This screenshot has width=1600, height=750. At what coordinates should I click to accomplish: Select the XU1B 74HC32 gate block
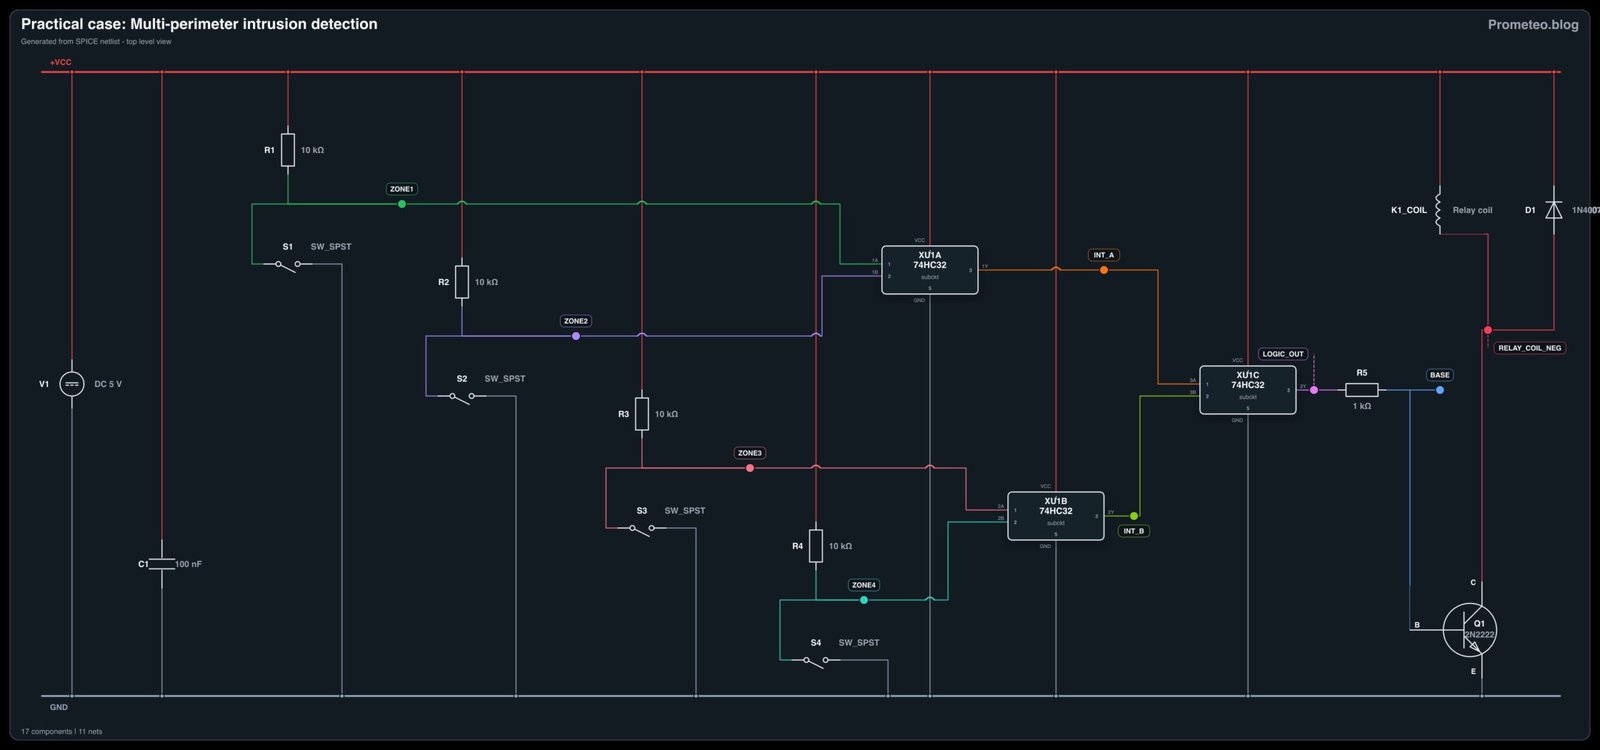[x=1056, y=516]
